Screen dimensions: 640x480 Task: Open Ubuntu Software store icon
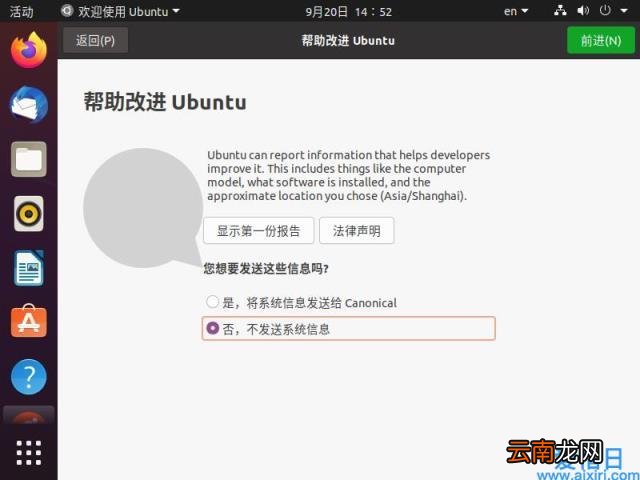tap(29, 322)
